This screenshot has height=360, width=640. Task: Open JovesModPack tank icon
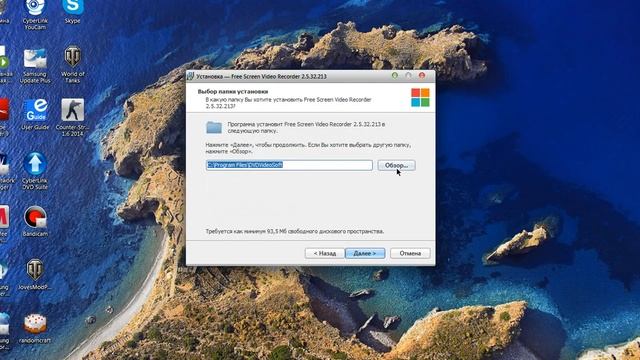(35, 274)
